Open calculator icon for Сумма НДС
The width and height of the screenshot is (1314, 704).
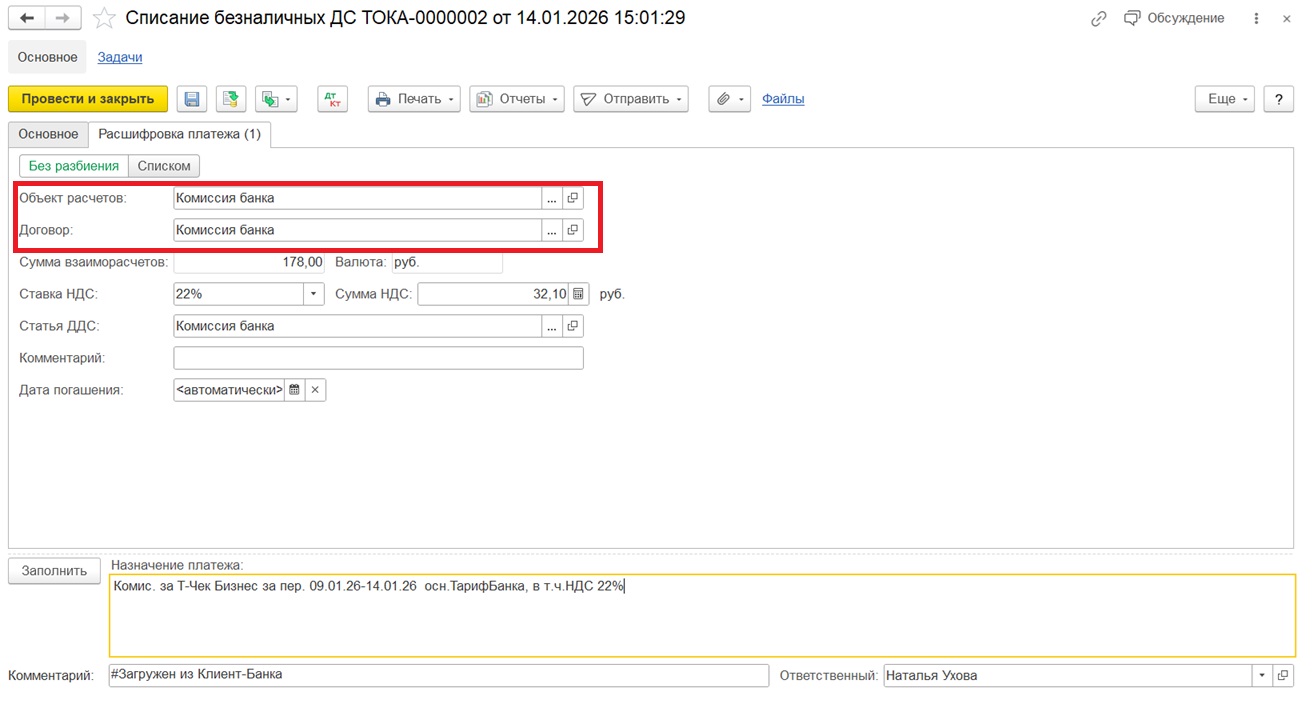point(578,294)
